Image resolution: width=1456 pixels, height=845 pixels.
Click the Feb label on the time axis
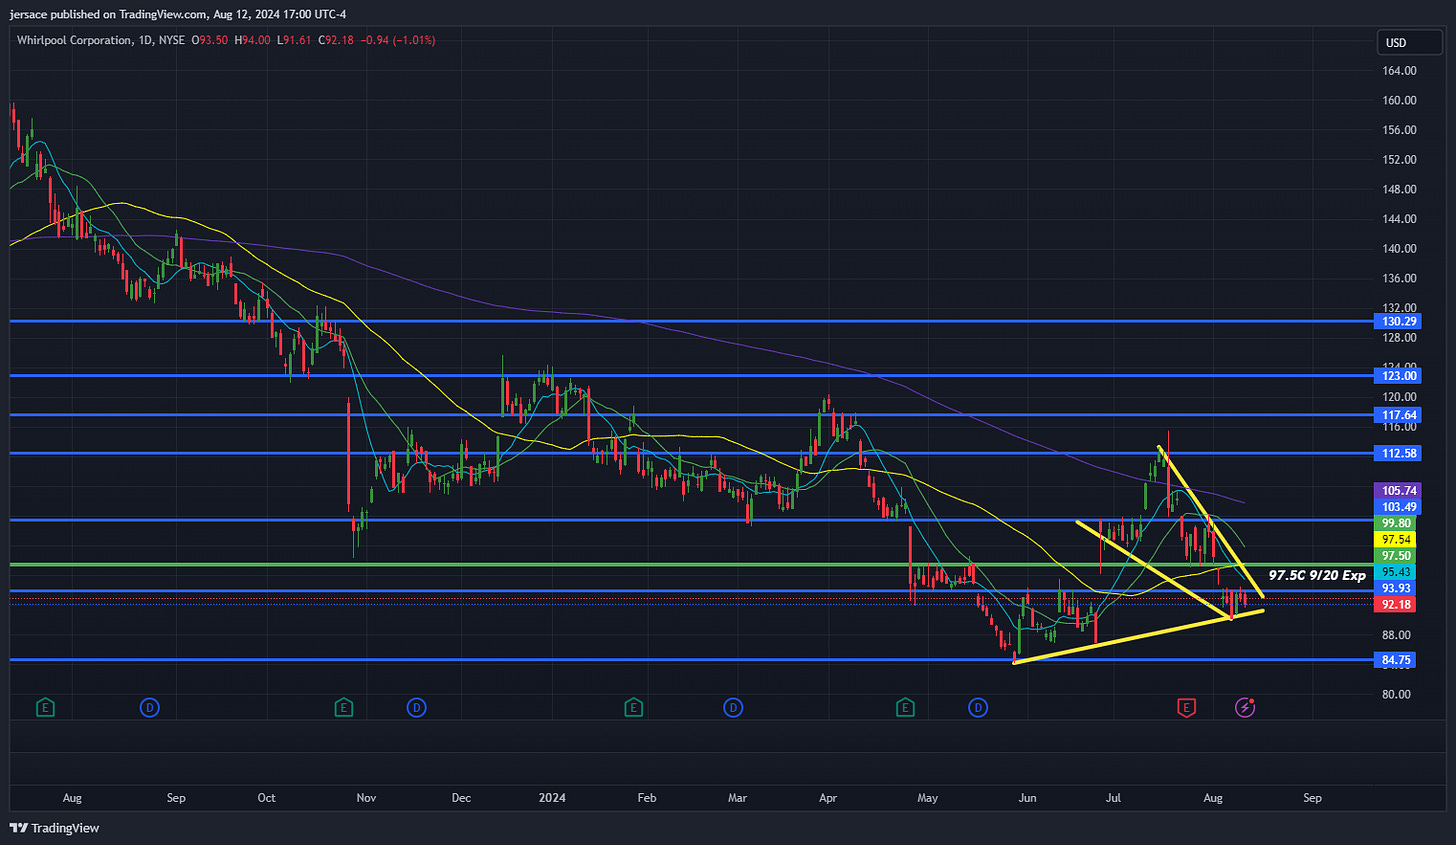pyautogui.click(x=647, y=798)
